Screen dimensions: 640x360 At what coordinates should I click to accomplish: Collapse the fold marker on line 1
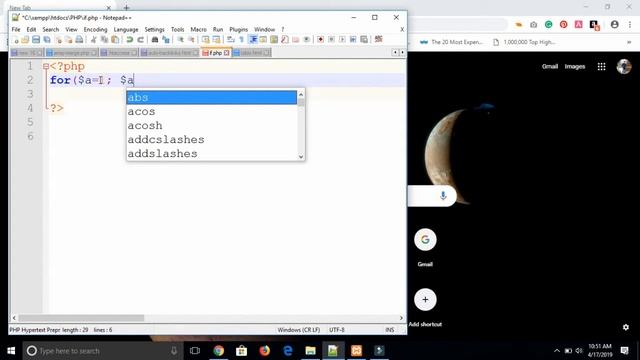tap(46, 66)
